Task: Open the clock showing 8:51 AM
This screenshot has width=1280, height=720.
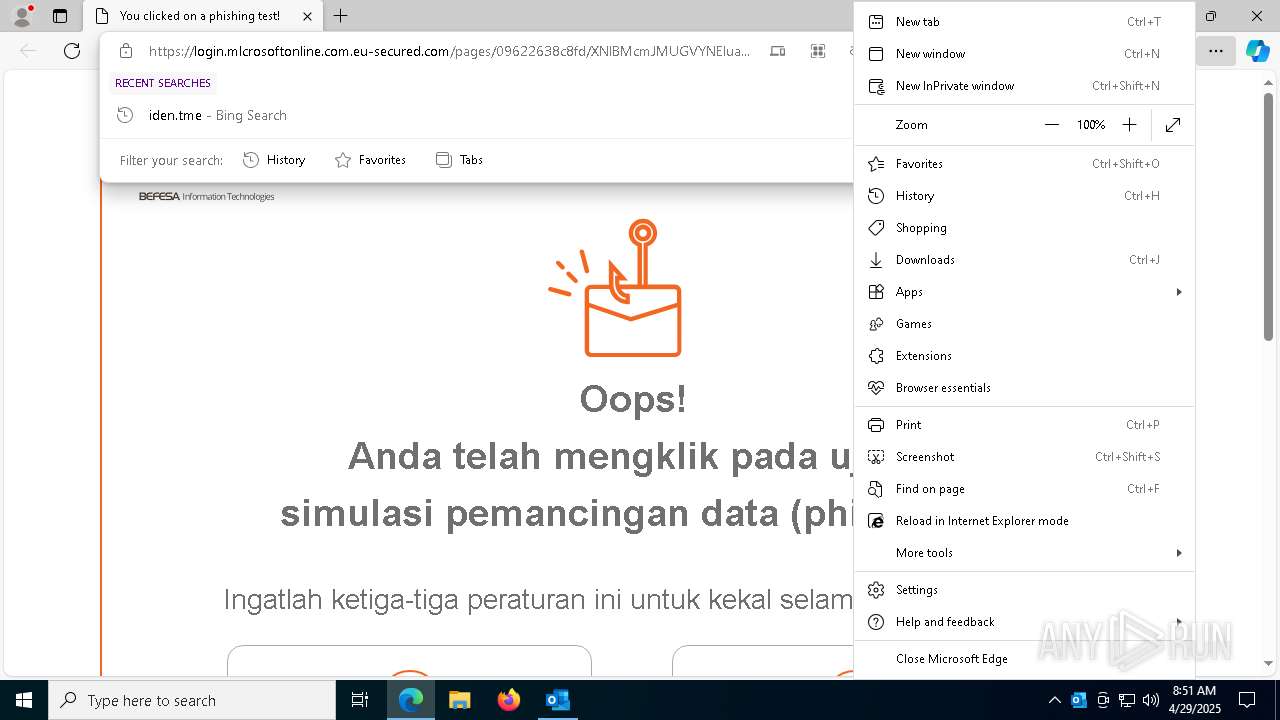Action: tap(1194, 700)
